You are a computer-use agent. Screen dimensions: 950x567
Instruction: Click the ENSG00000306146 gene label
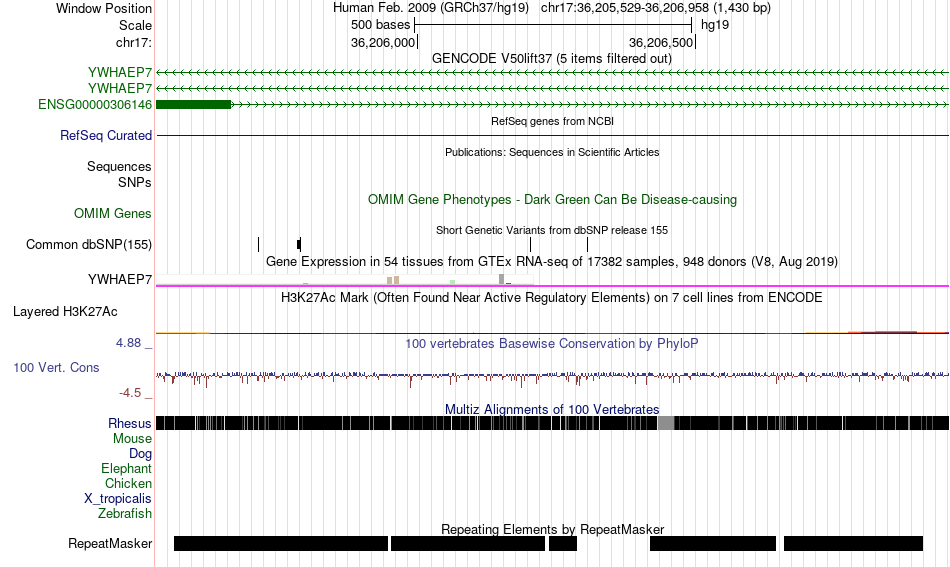coord(95,104)
